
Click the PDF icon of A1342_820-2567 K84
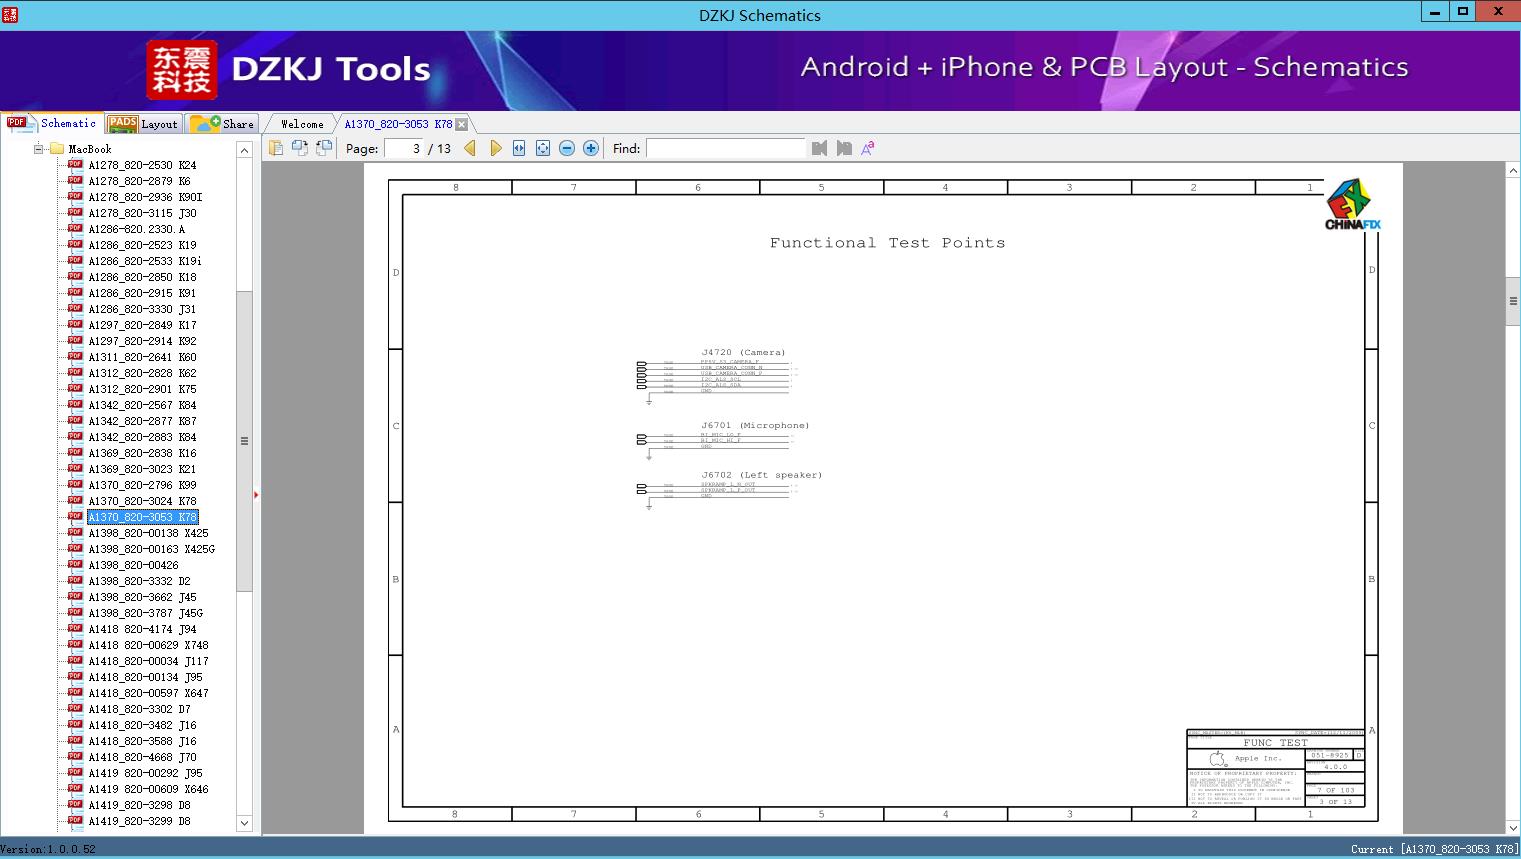(x=75, y=405)
